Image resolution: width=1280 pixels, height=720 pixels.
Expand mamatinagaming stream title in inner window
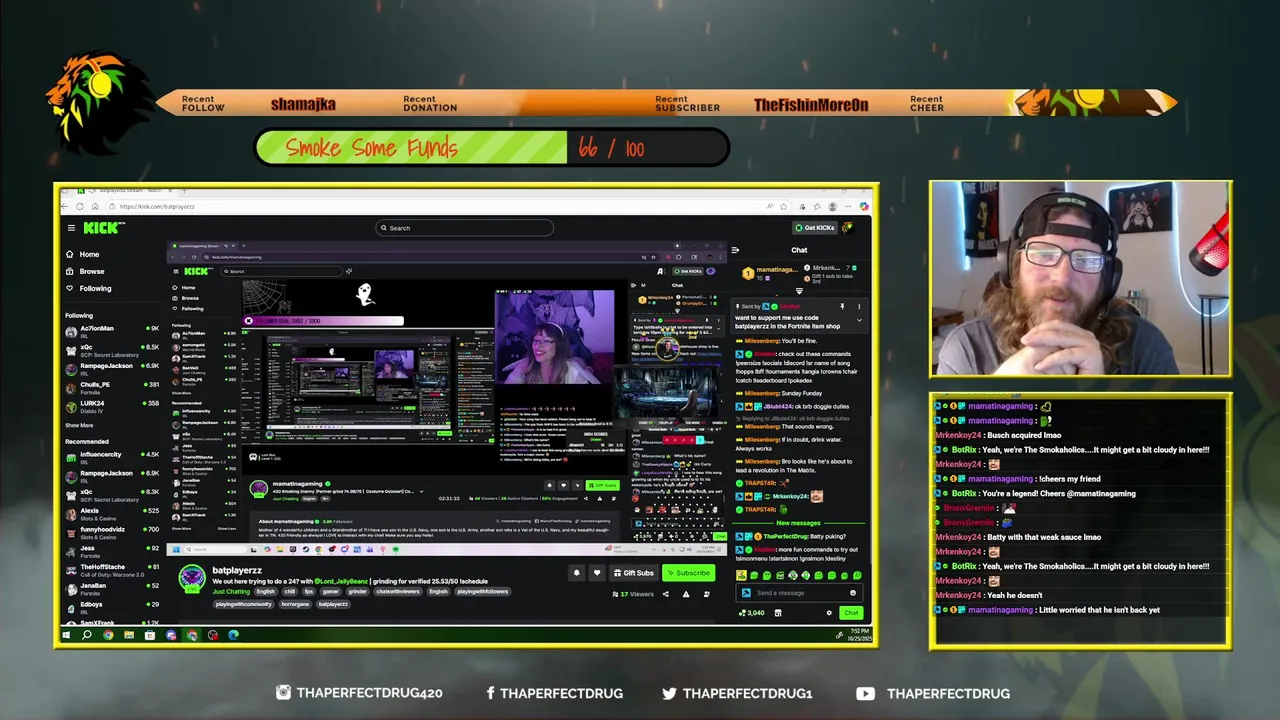(x=421, y=491)
